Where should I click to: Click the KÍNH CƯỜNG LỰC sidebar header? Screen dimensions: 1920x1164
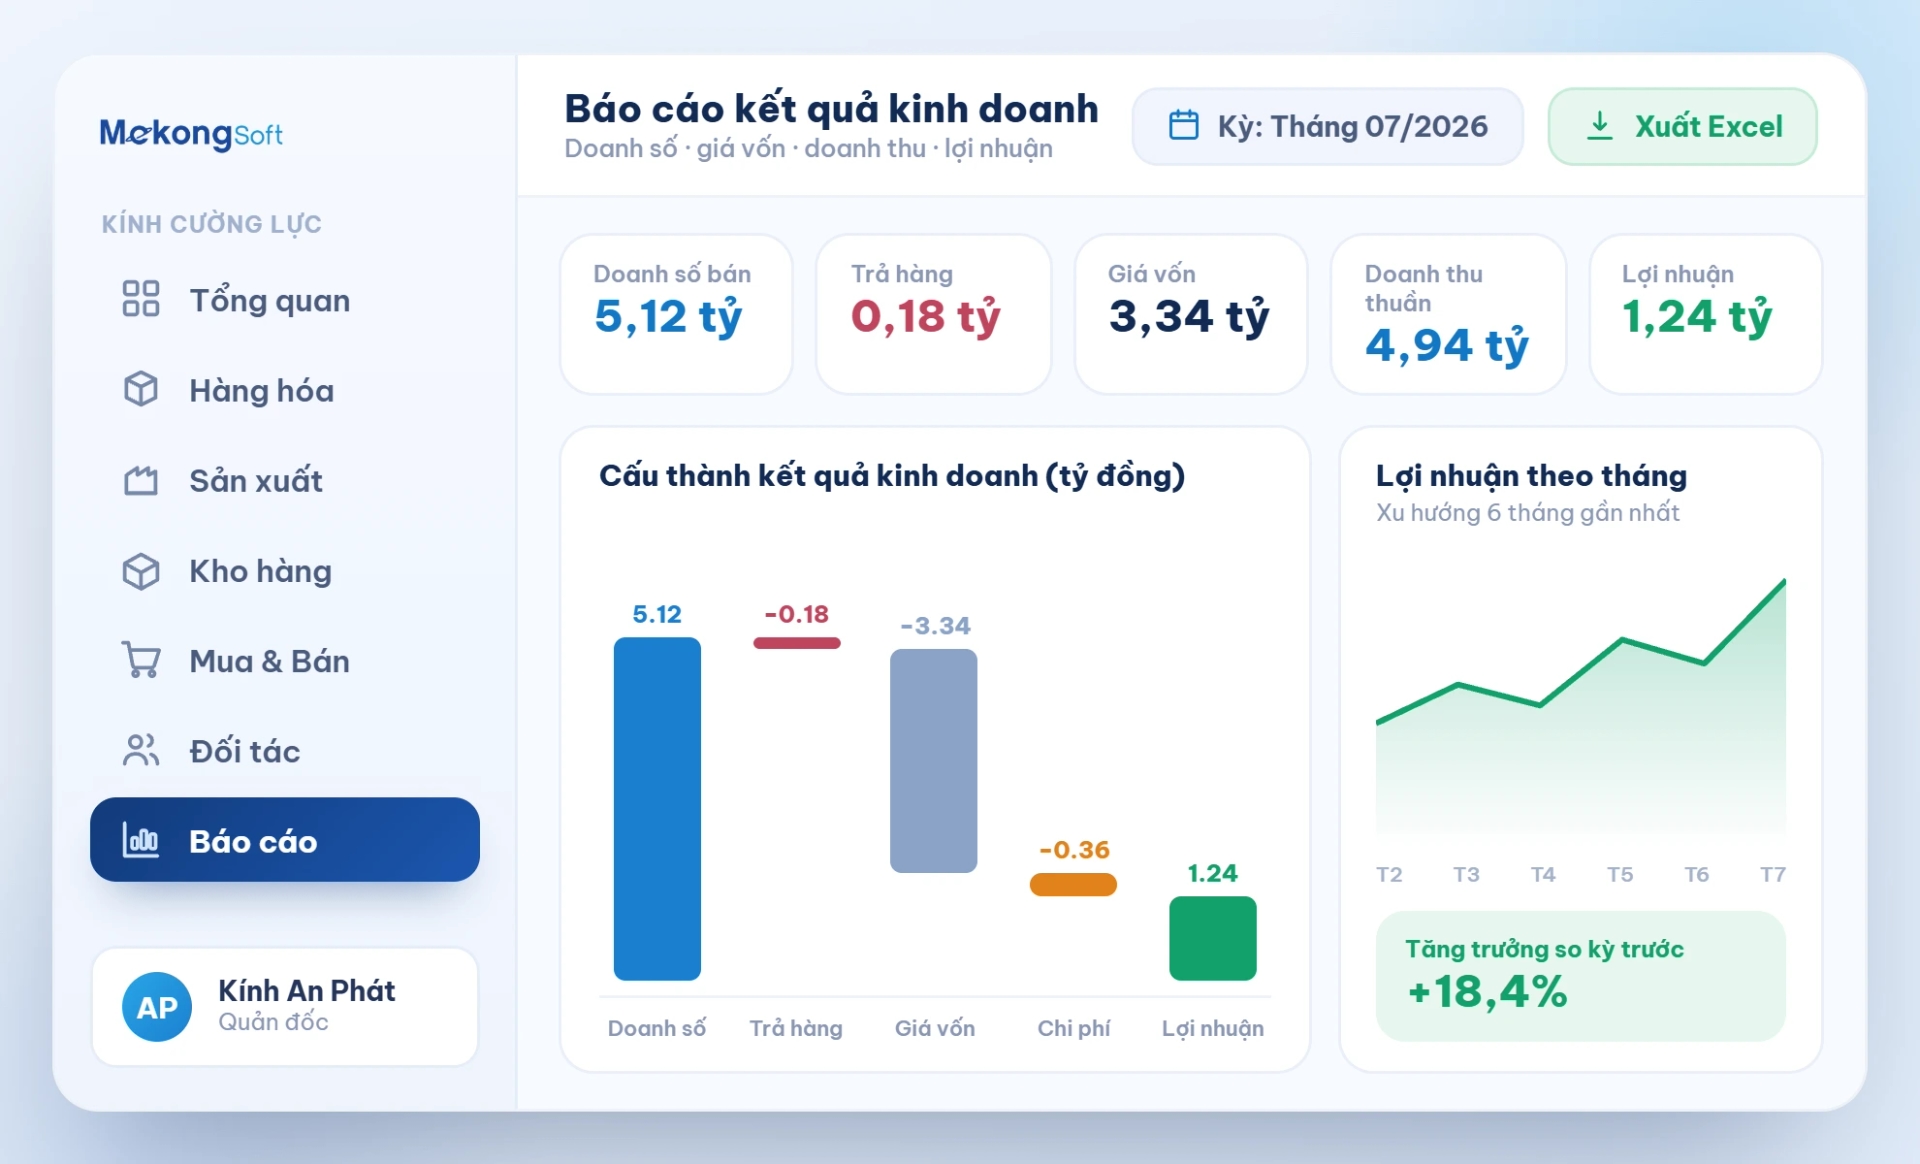pyautogui.click(x=212, y=224)
